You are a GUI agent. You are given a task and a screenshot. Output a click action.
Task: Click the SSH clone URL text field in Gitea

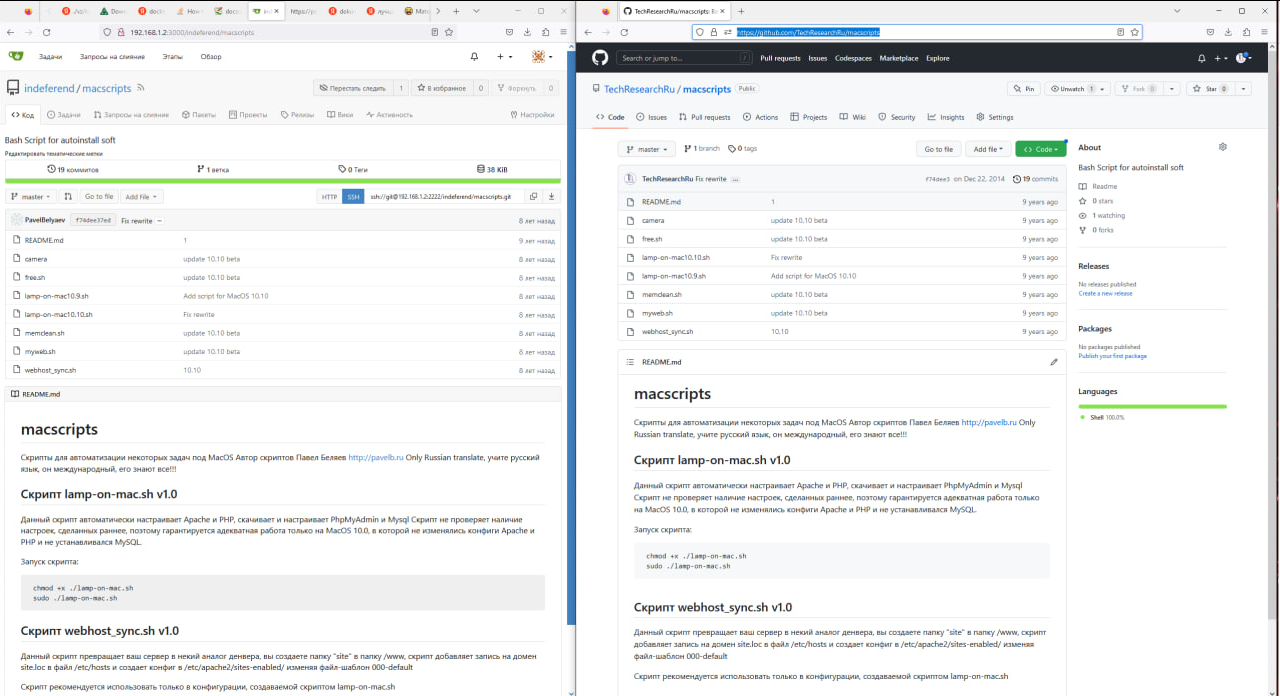444,197
